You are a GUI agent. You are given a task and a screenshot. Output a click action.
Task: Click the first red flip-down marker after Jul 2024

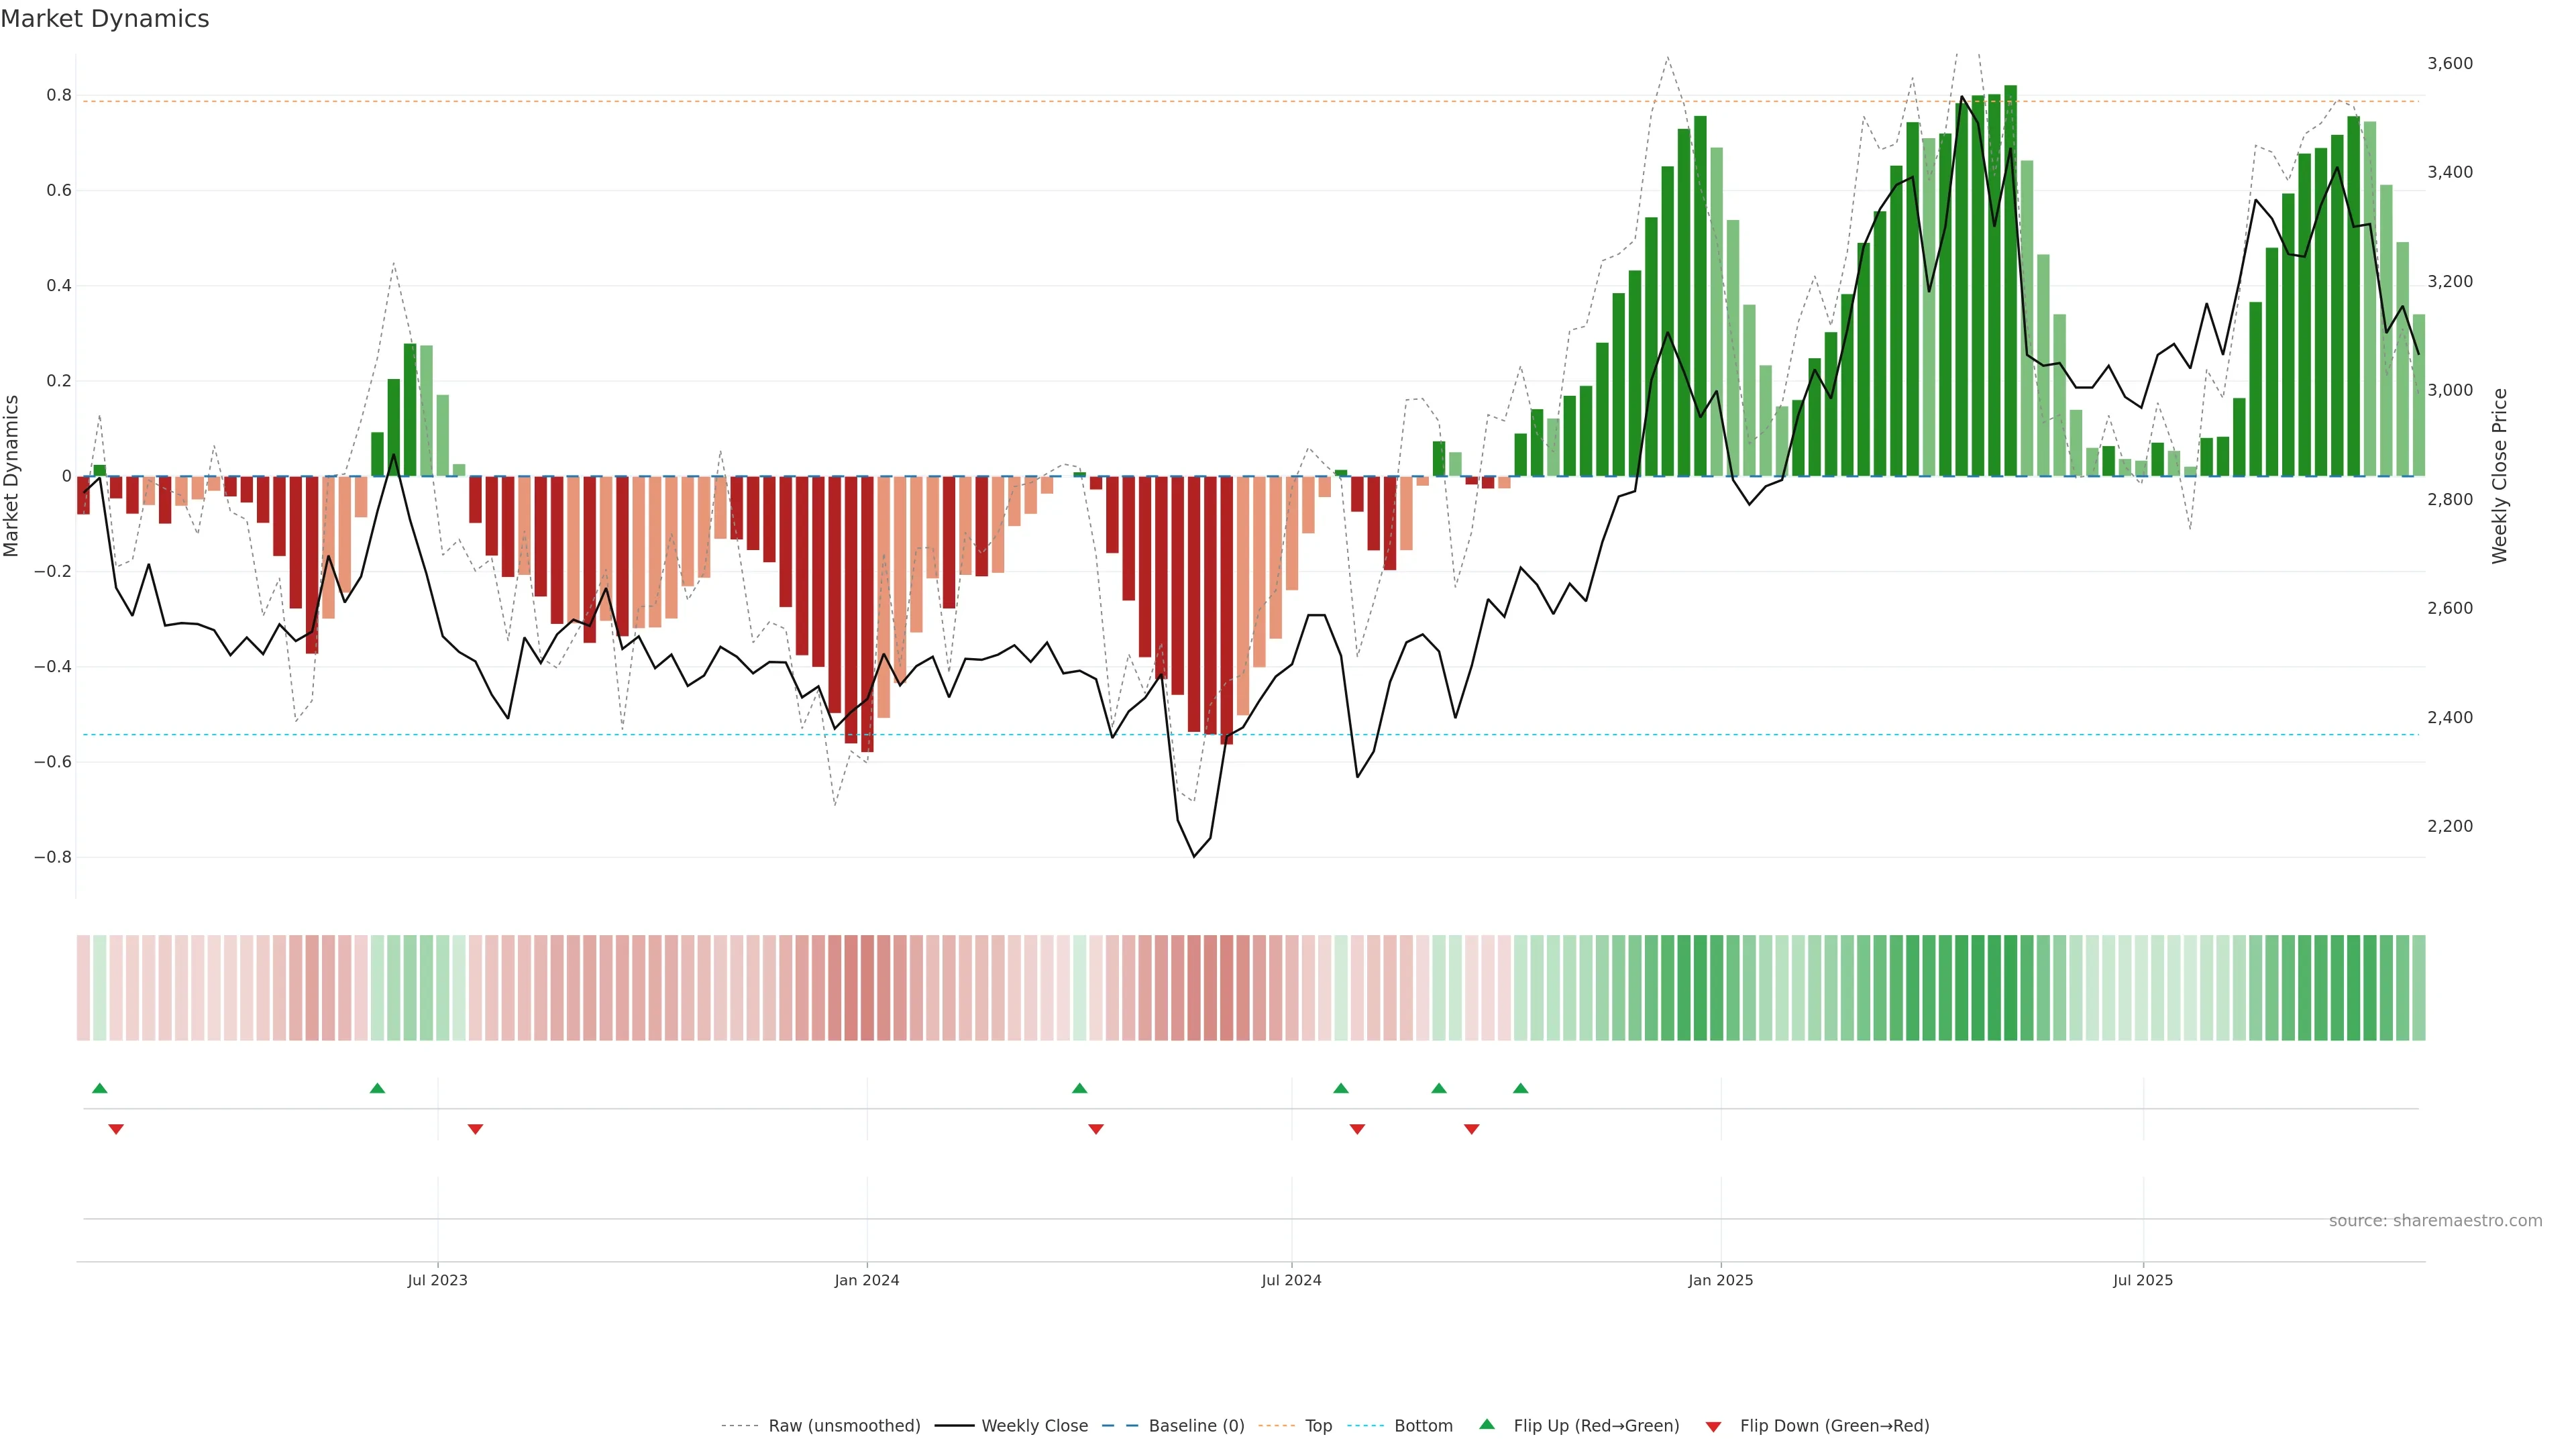[1357, 1129]
